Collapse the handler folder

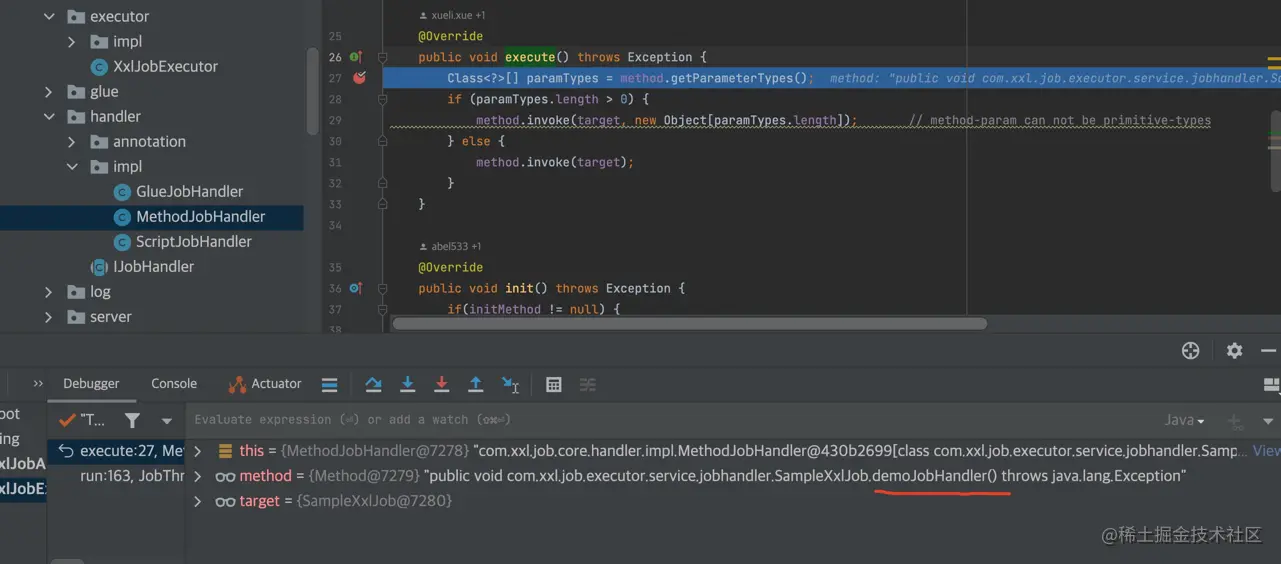click(x=49, y=117)
